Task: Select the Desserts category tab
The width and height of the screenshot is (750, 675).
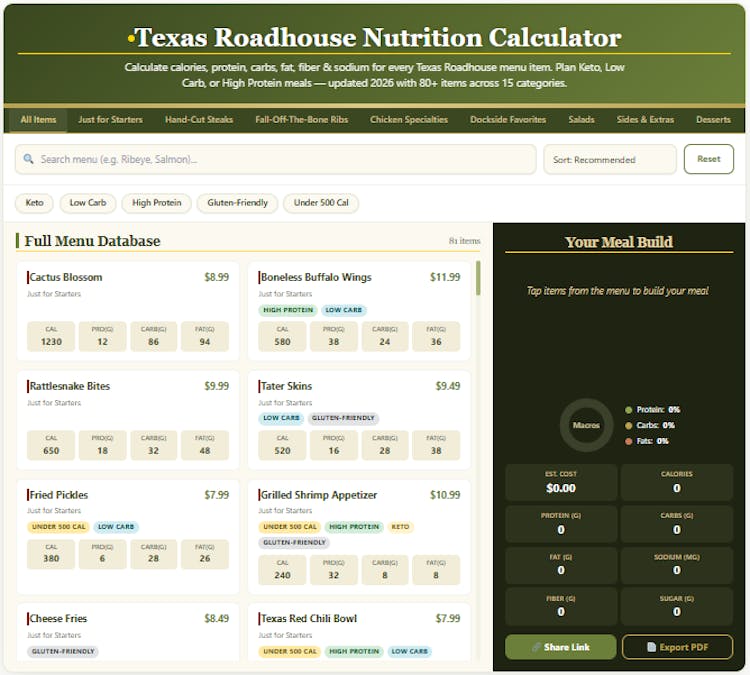Action: tap(713, 120)
